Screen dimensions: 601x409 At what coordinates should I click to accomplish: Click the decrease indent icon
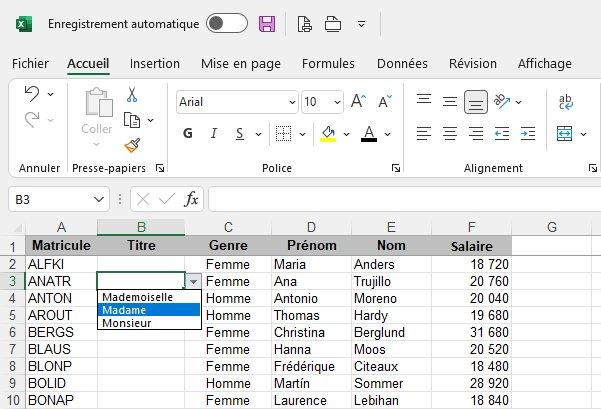click(502, 133)
